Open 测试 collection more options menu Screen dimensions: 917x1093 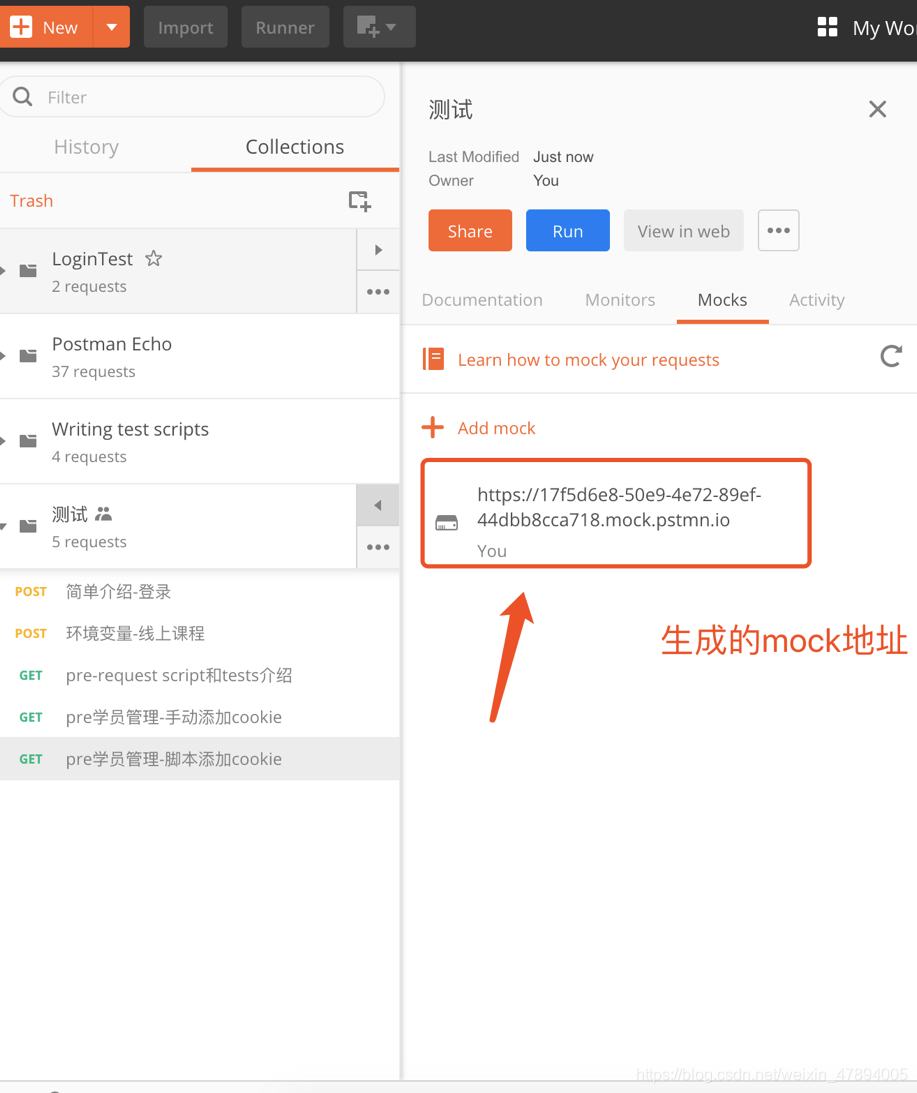pos(378,547)
